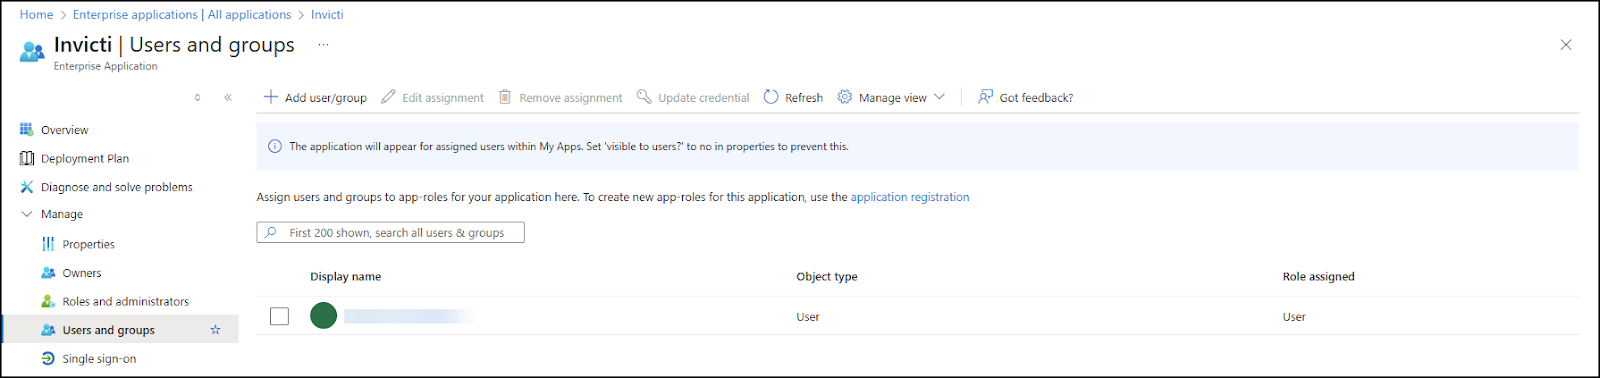Click the Got feedback person icon
The height and width of the screenshot is (378, 1600).
986,97
